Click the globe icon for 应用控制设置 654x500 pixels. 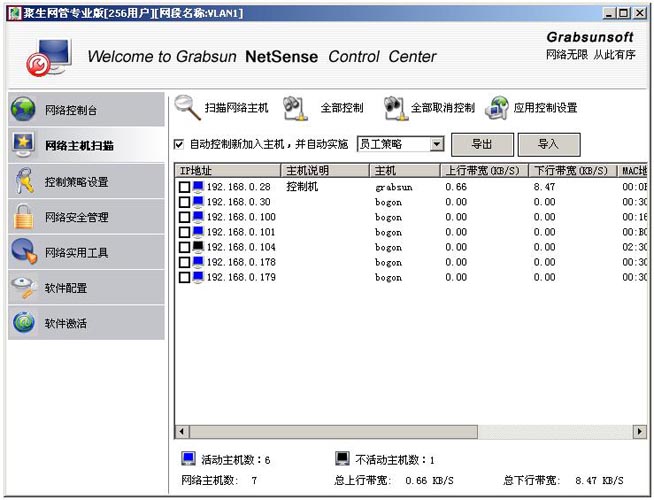point(497,108)
